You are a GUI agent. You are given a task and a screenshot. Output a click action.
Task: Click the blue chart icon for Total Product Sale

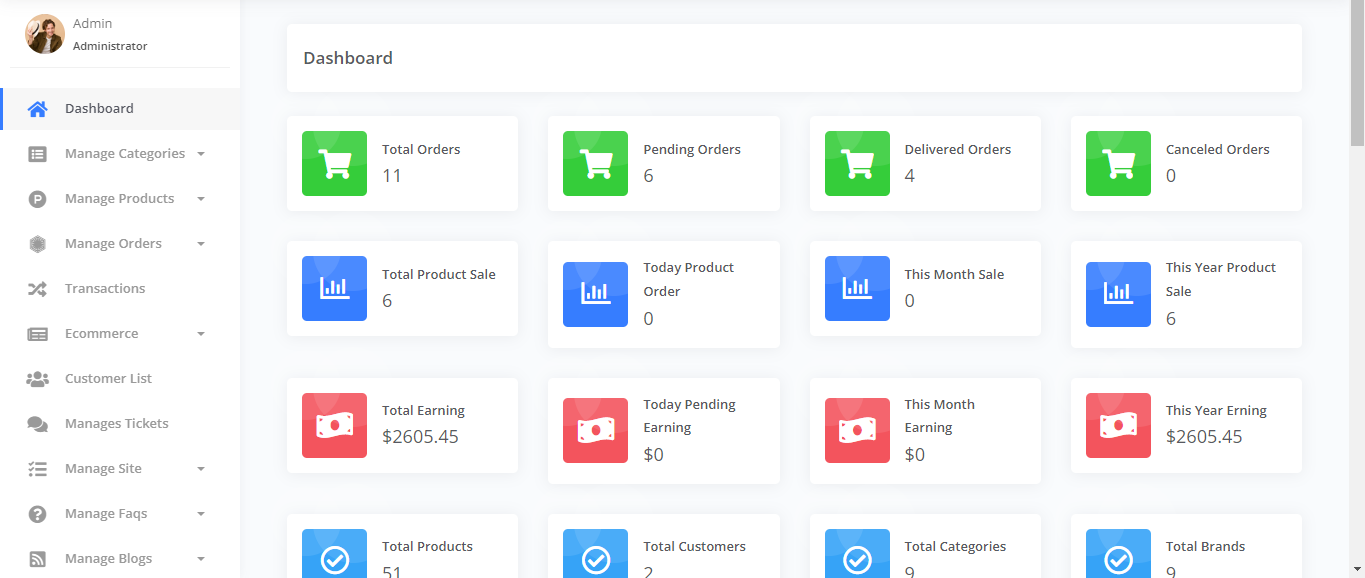(334, 288)
